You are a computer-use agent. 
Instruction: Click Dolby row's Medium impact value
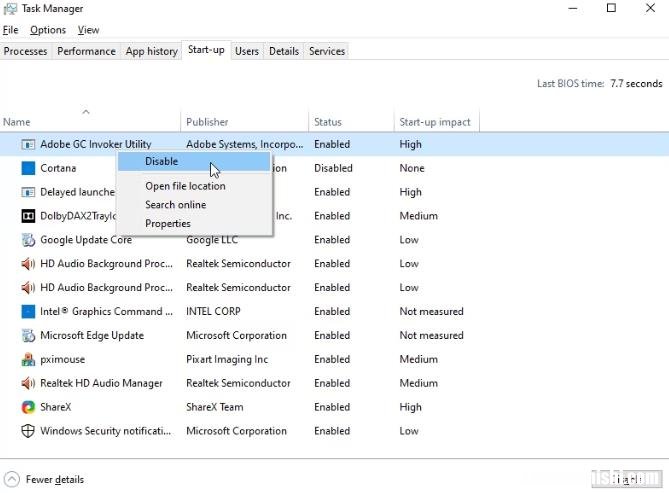click(x=419, y=216)
